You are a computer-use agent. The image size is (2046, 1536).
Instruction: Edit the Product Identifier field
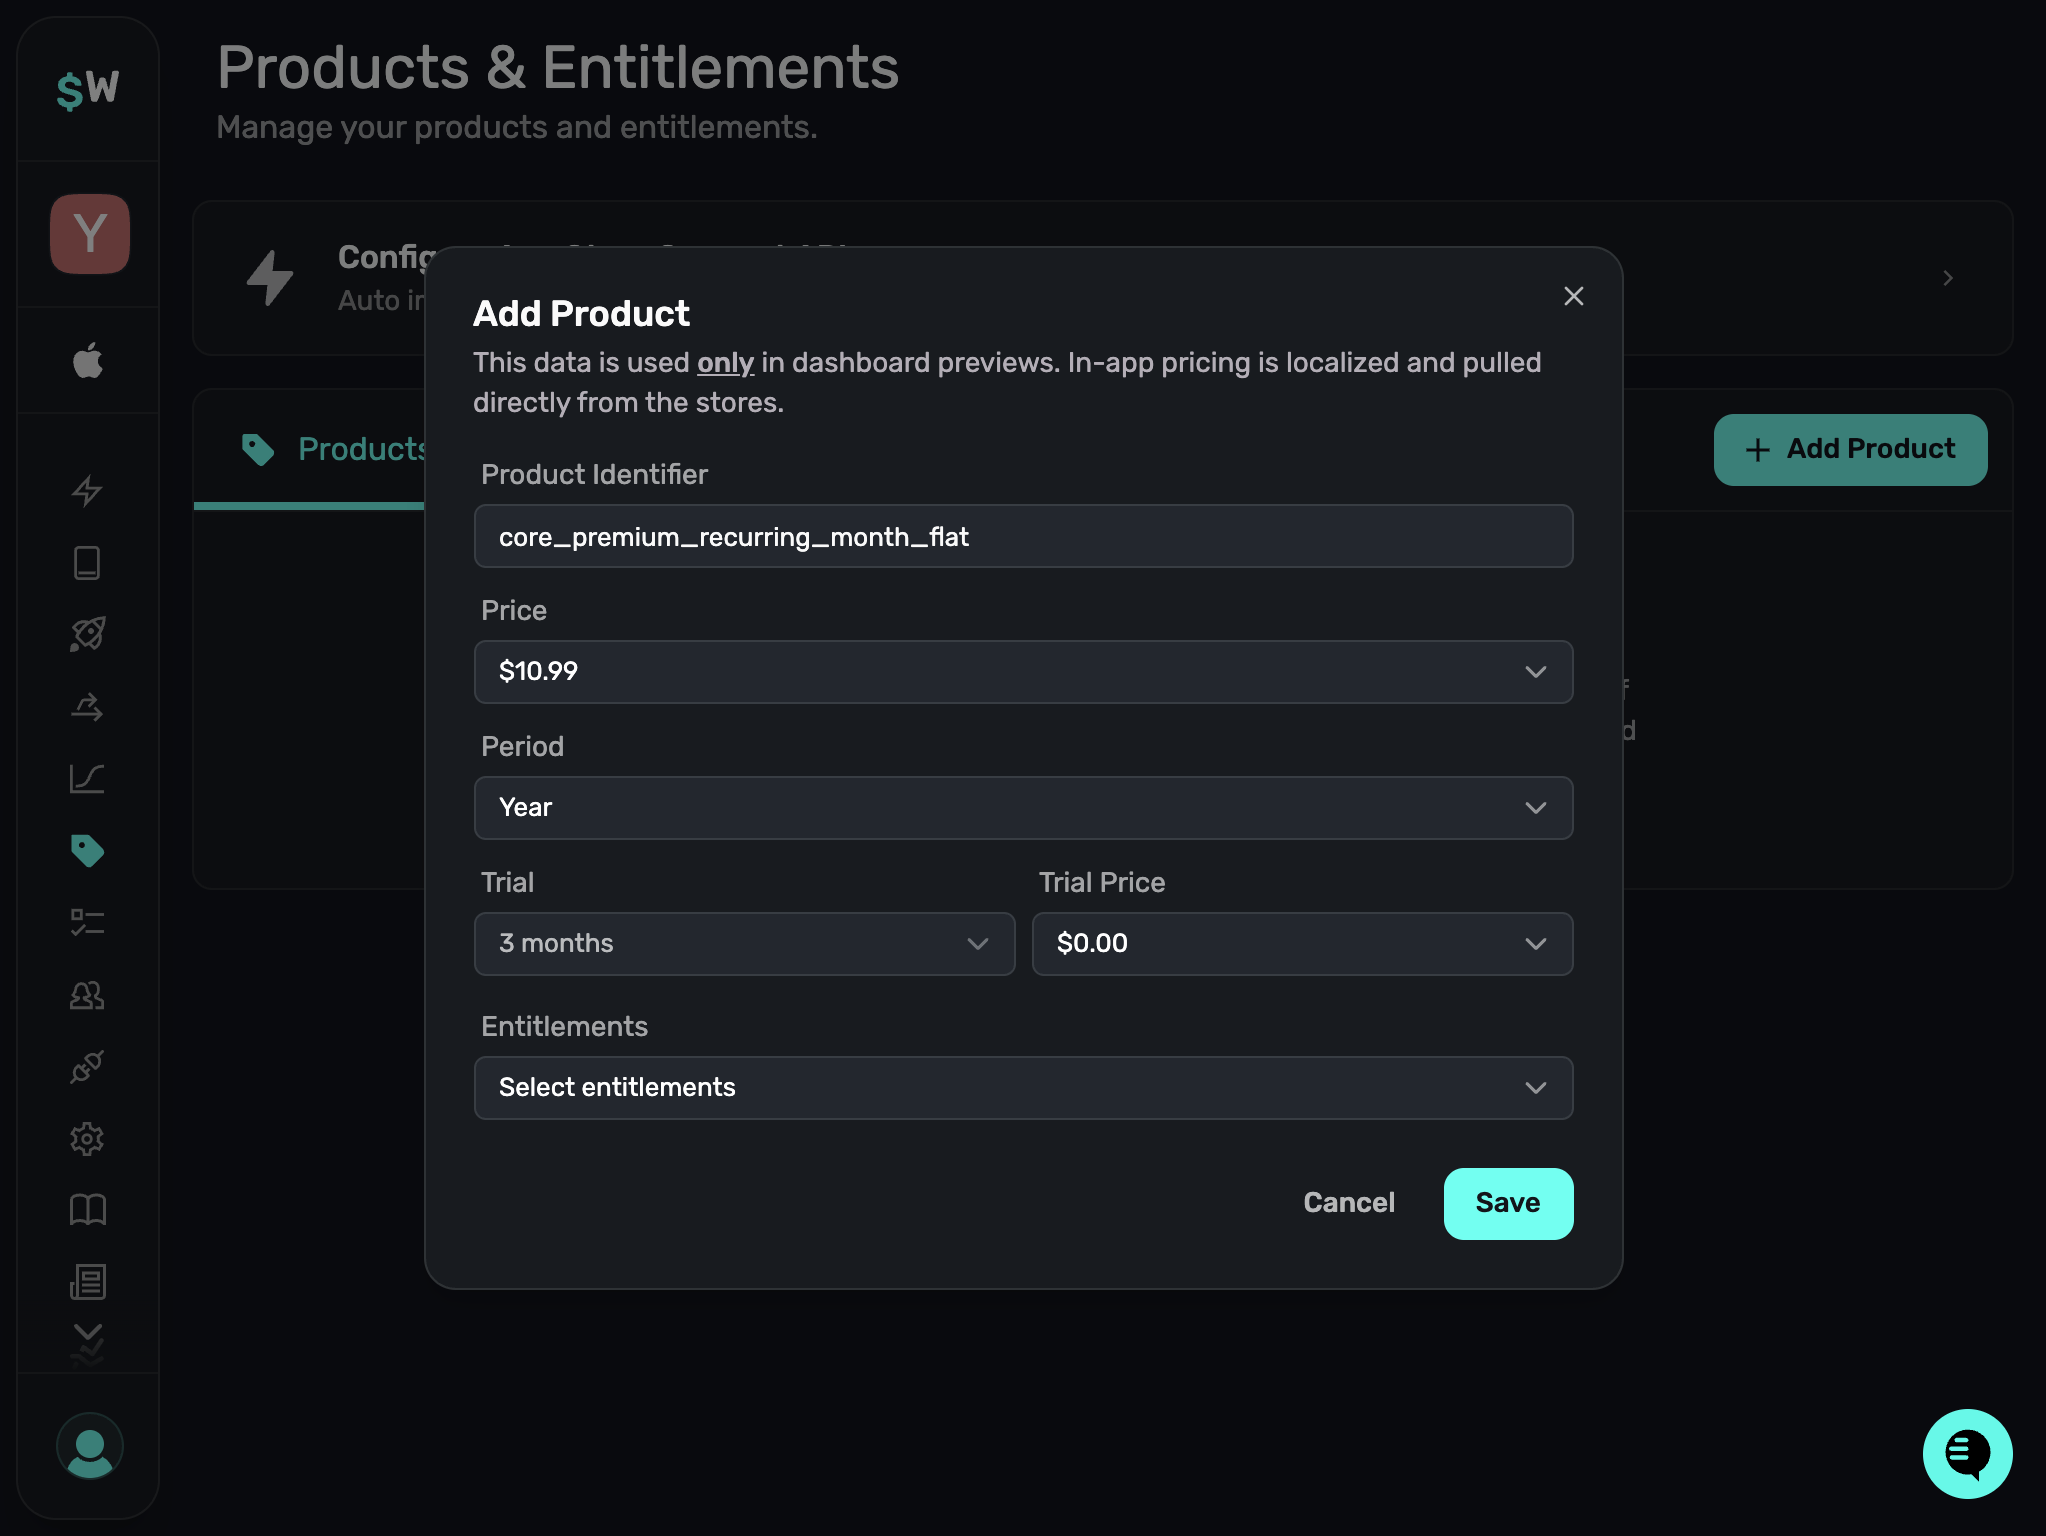coord(1023,536)
